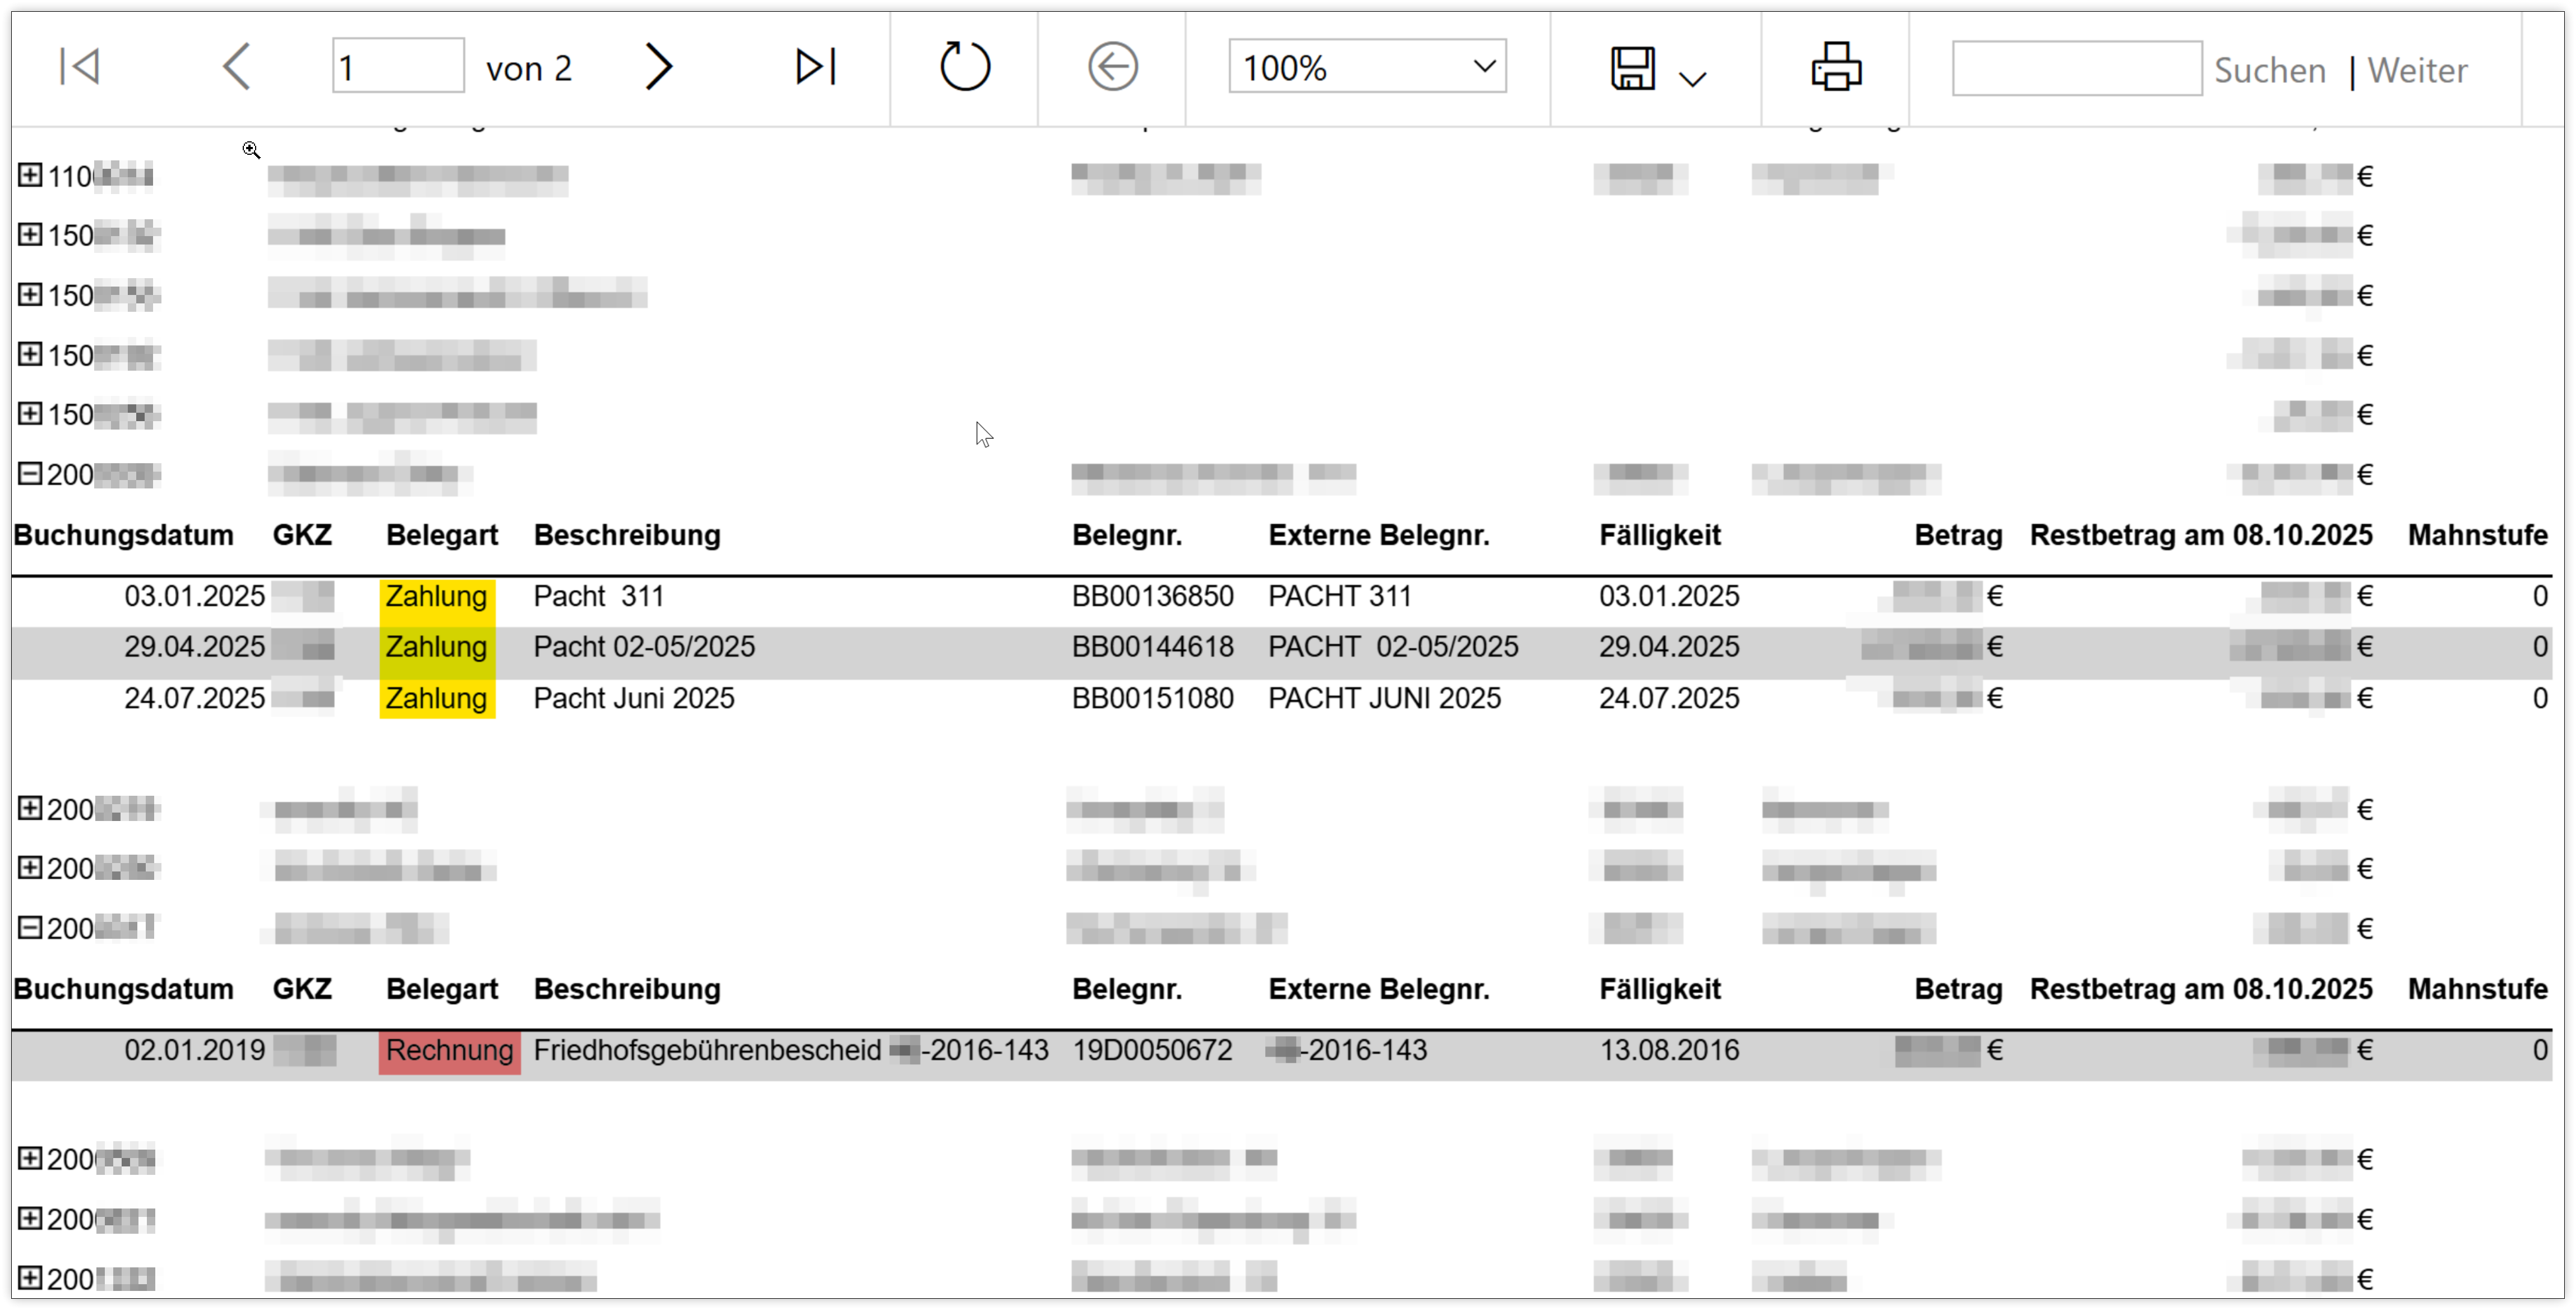Collapse the expanded 200 row above Pacht entries
The height and width of the screenshot is (1310, 2576).
click(x=30, y=473)
